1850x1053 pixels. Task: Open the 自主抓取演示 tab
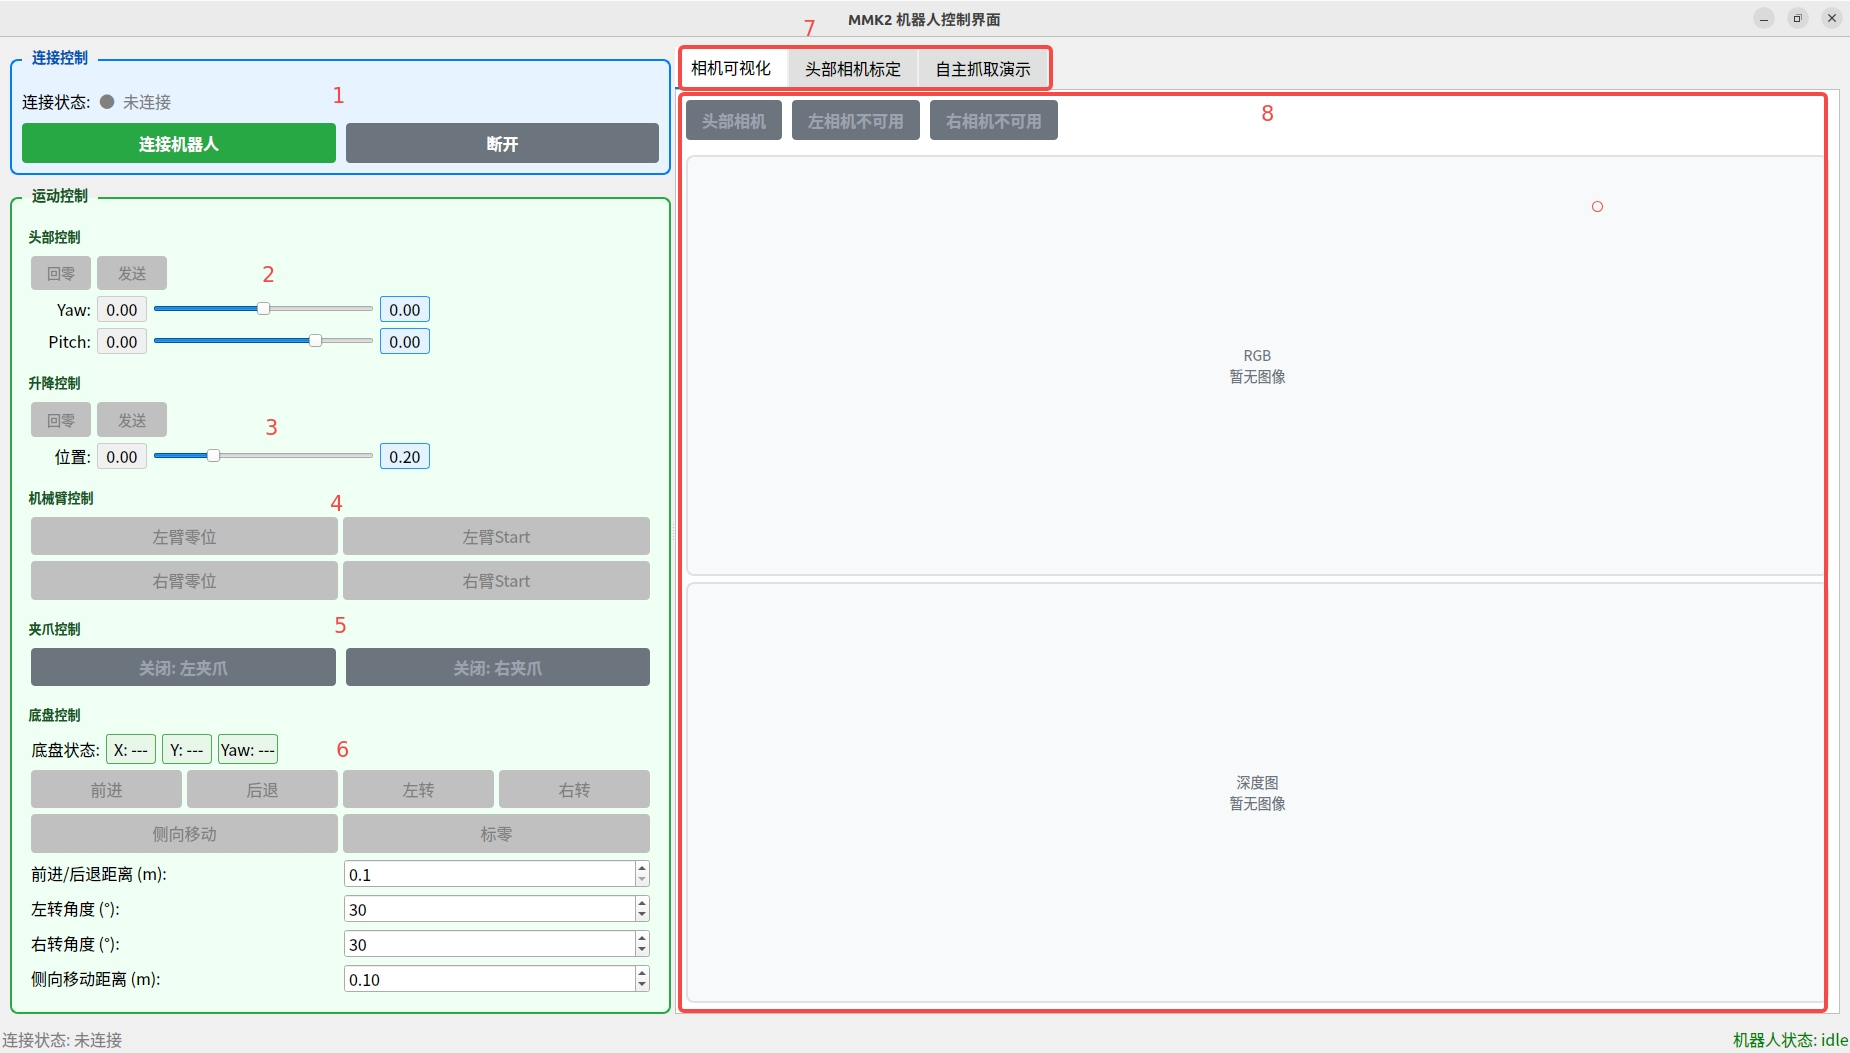point(982,69)
